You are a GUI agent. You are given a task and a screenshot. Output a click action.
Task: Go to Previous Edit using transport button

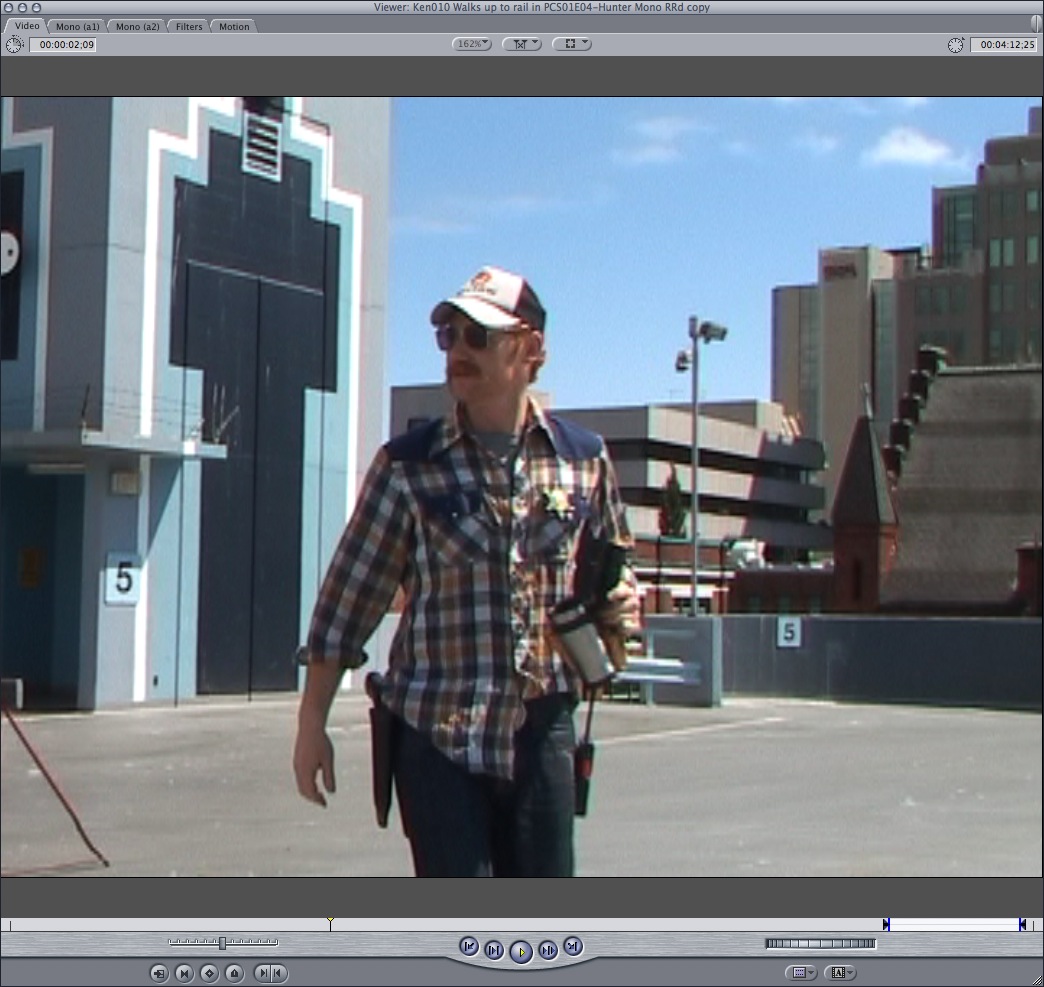coord(468,946)
